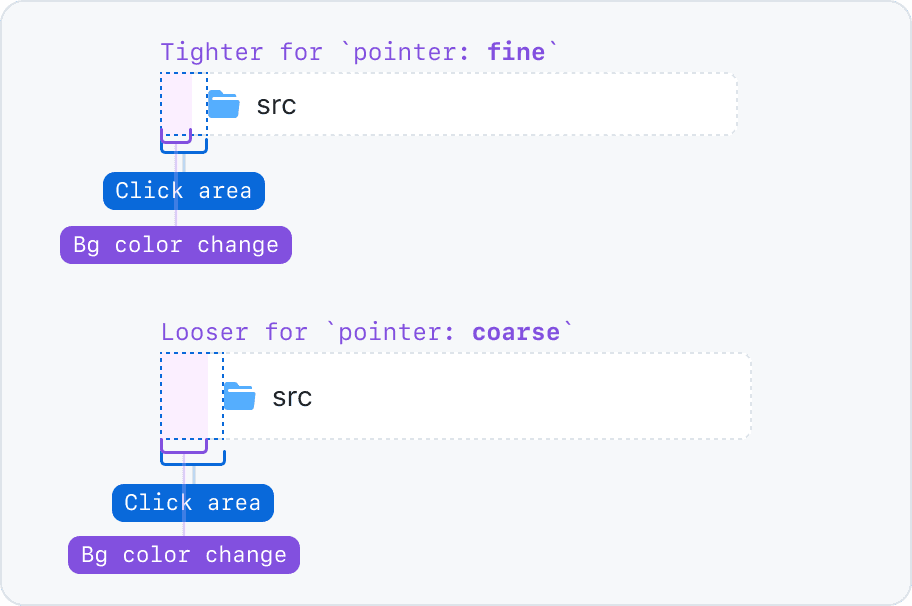Click the folder icon in the fine pointer row

(223, 104)
